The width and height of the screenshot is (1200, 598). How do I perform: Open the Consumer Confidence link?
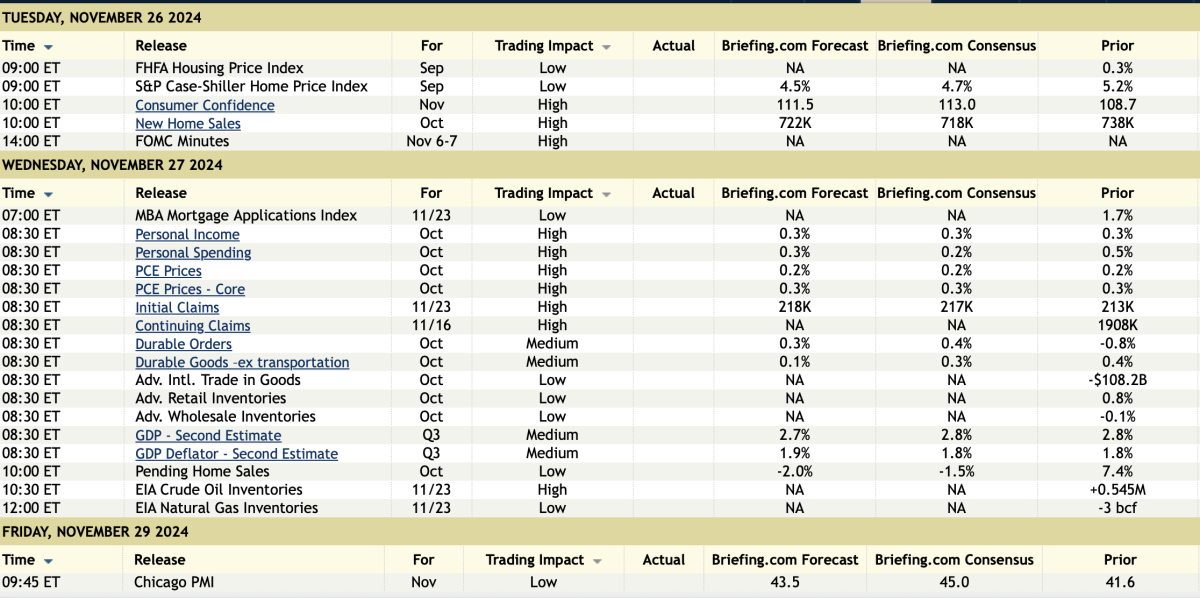click(204, 105)
